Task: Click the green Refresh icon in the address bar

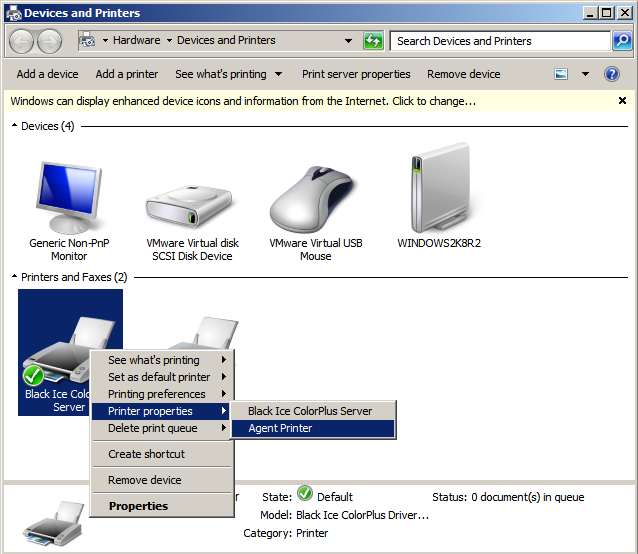Action: [x=373, y=41]
